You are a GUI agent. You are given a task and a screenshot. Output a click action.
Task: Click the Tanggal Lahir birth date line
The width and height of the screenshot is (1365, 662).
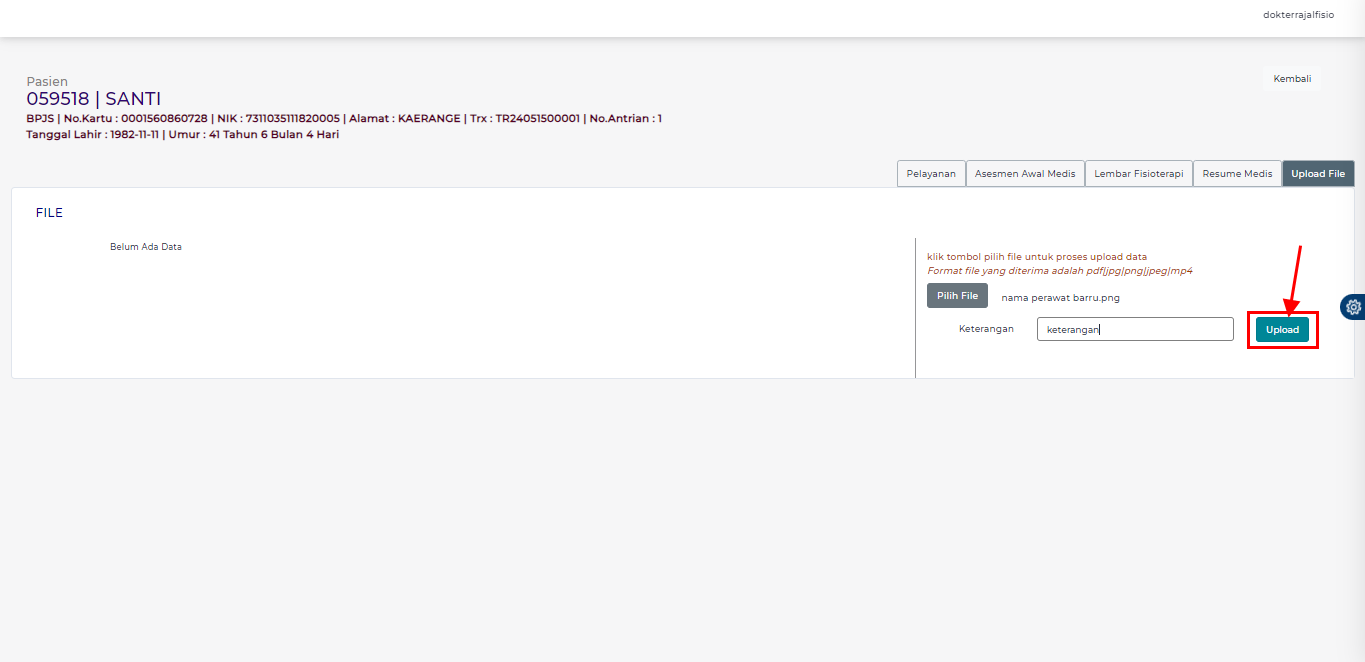click(x=182, y=135)
